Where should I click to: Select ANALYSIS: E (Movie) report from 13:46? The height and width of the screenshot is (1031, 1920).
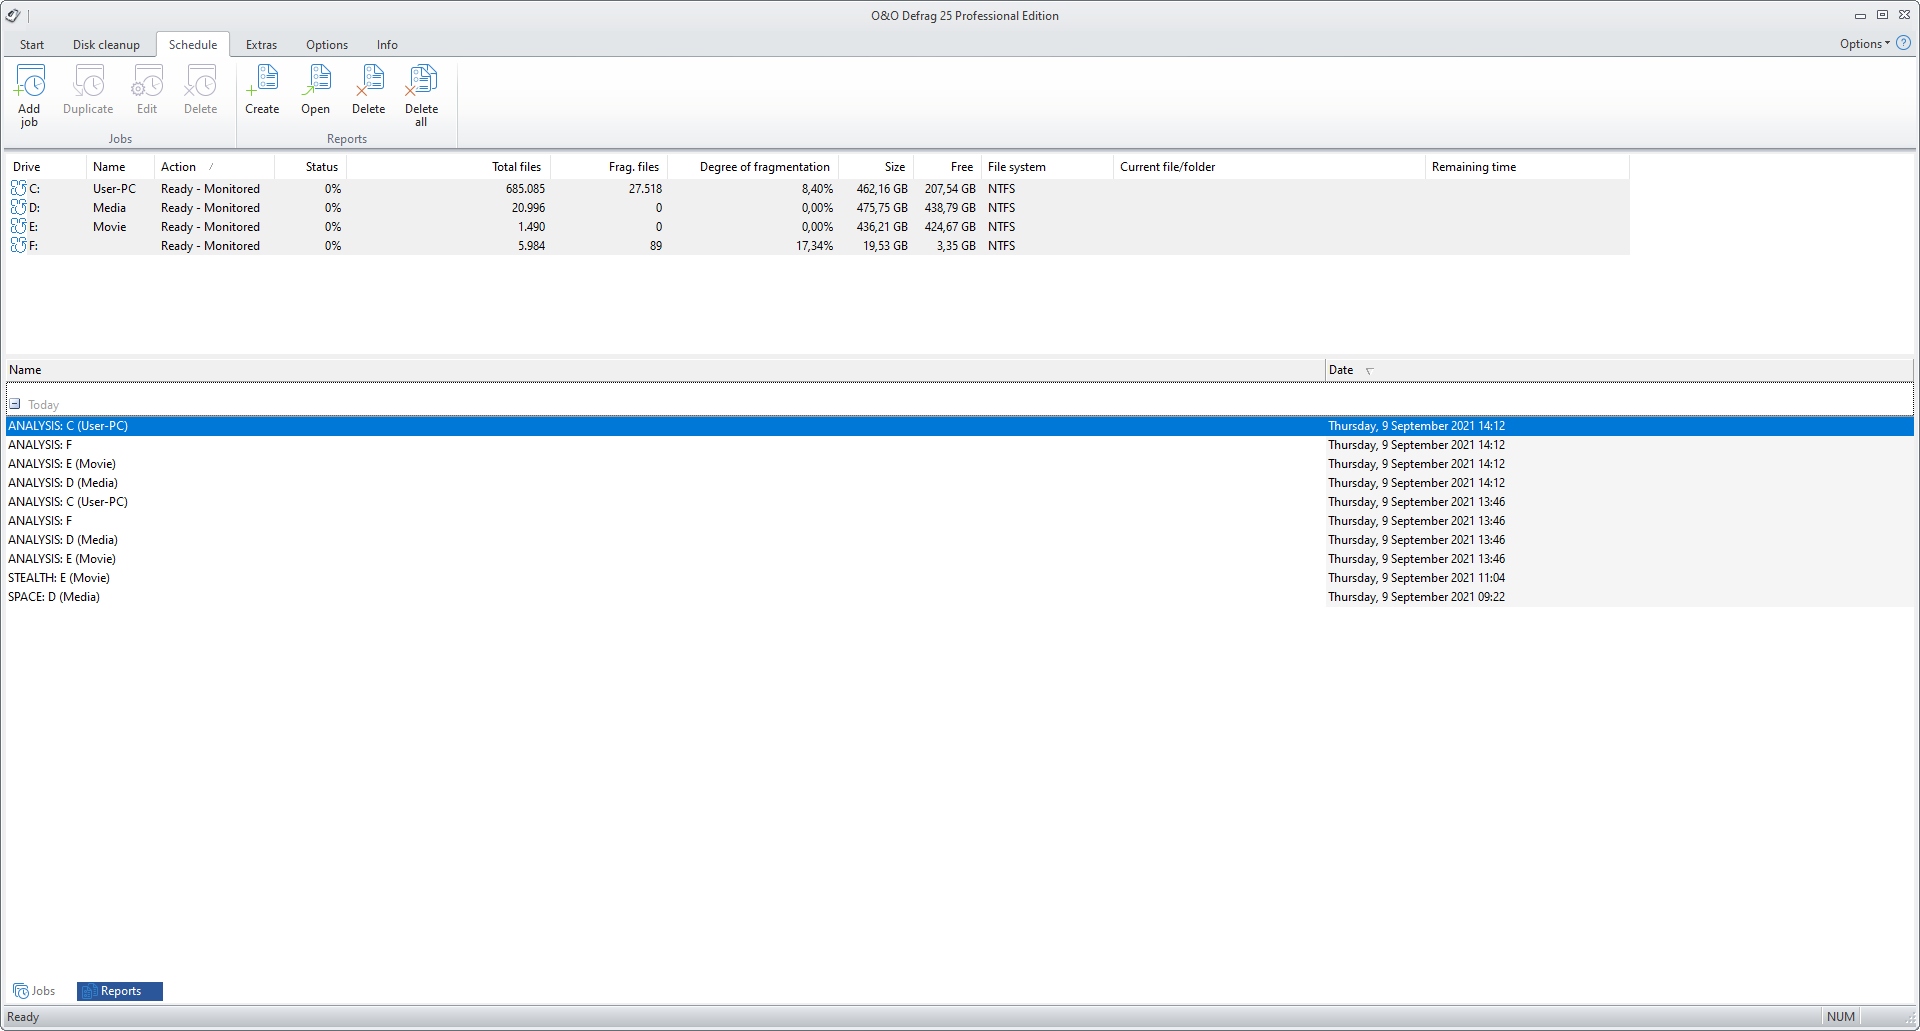[x=960, y=559]
